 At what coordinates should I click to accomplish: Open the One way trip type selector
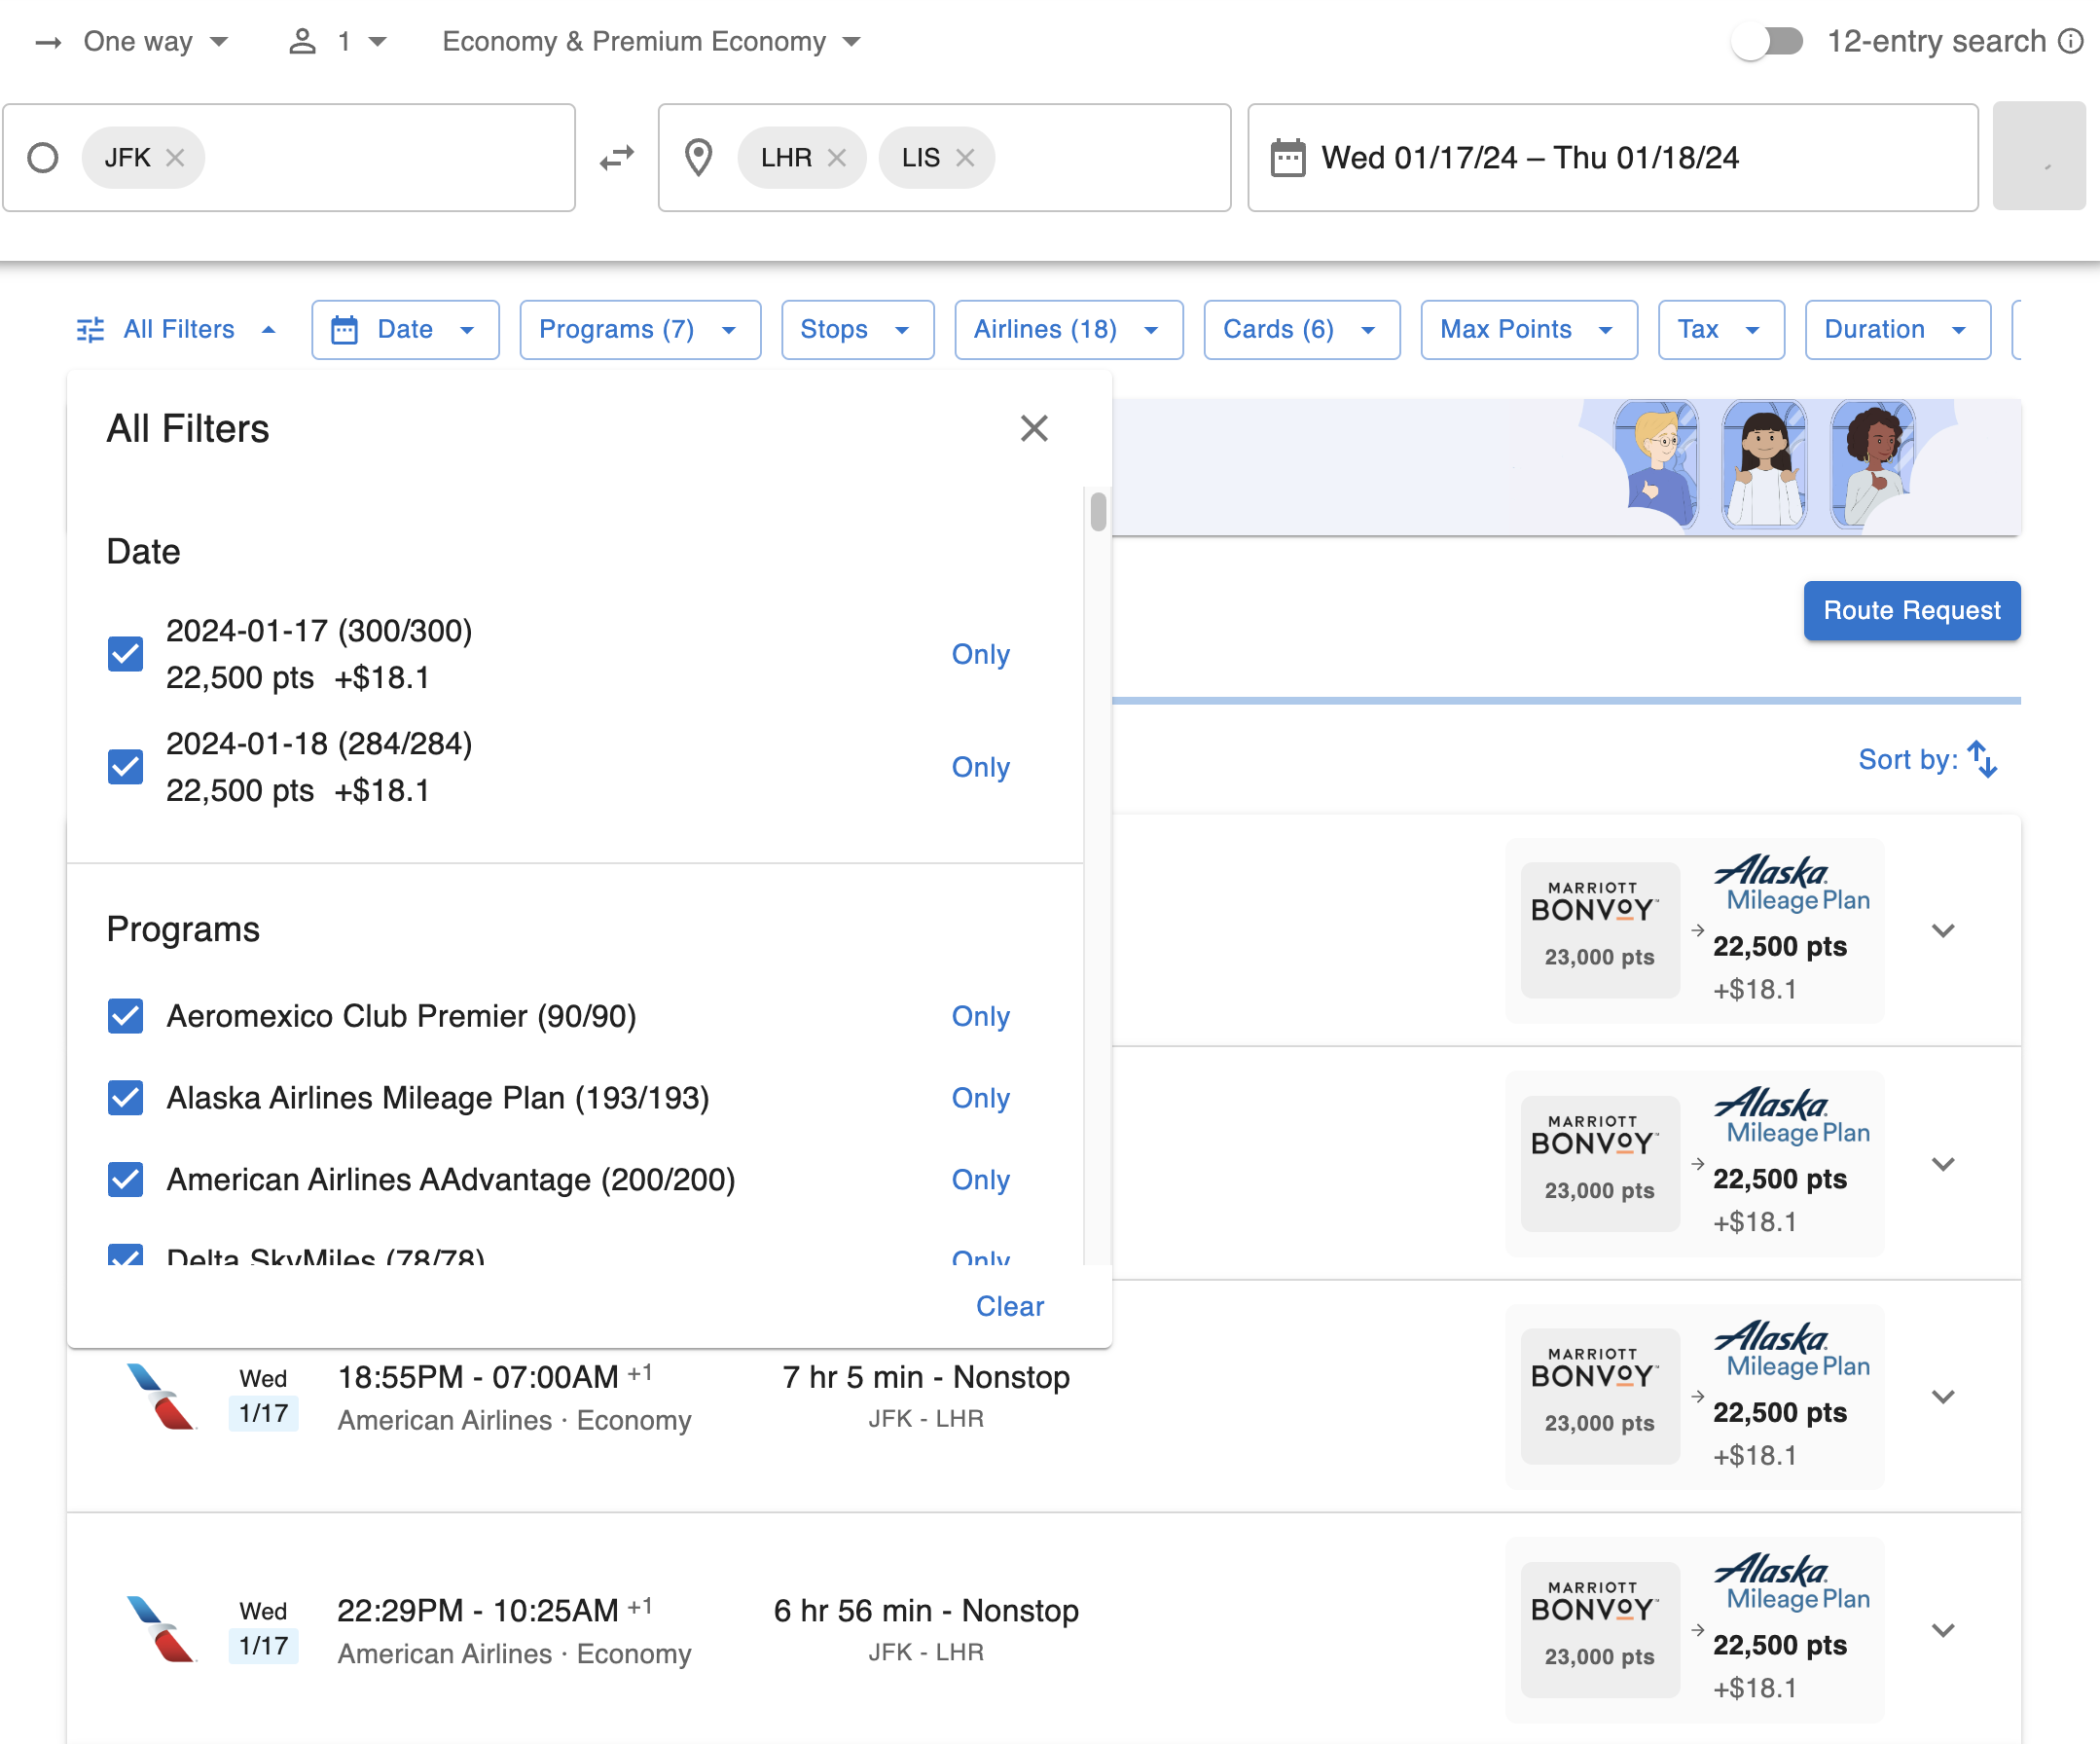[139, 41]
